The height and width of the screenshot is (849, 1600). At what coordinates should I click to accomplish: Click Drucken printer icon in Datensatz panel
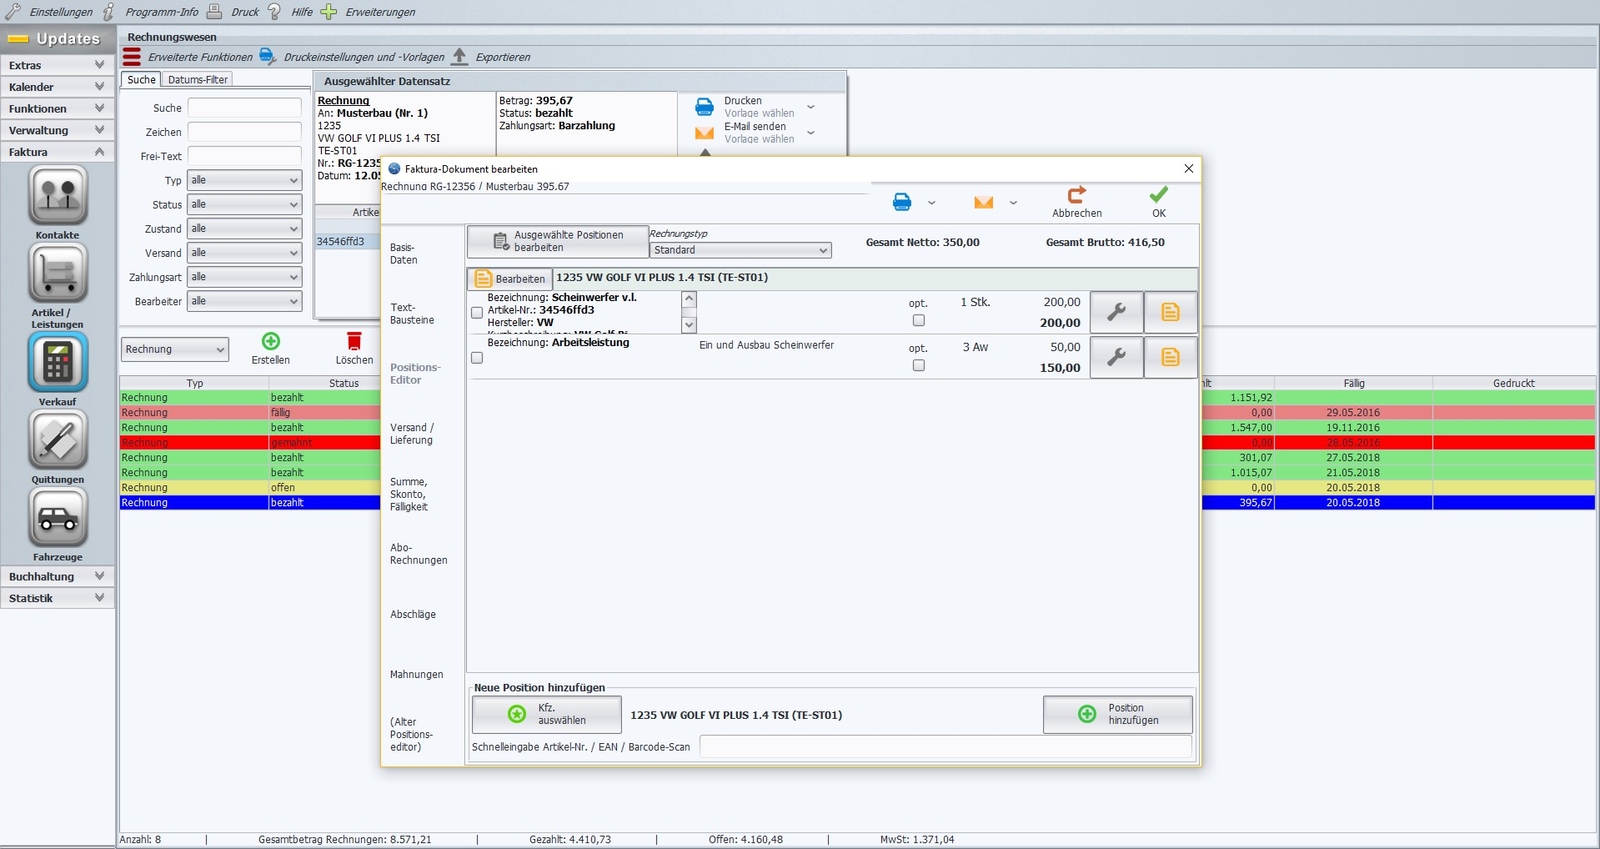tap(704, 106)
